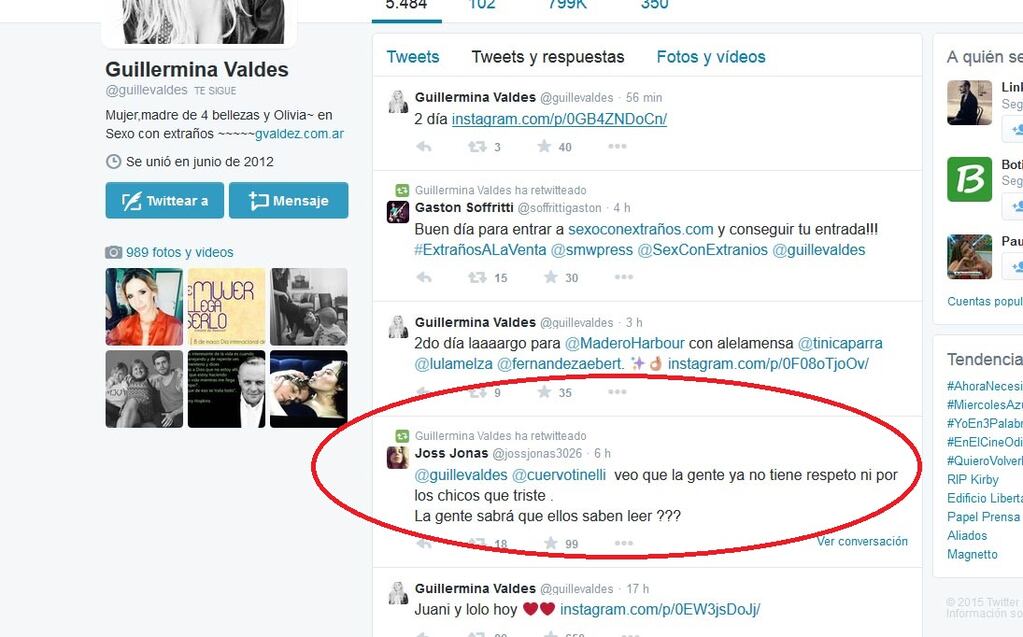Retweet the '2 día' tweet
The width and height of the screenshot is (1023, 637).
coord(477,147)
